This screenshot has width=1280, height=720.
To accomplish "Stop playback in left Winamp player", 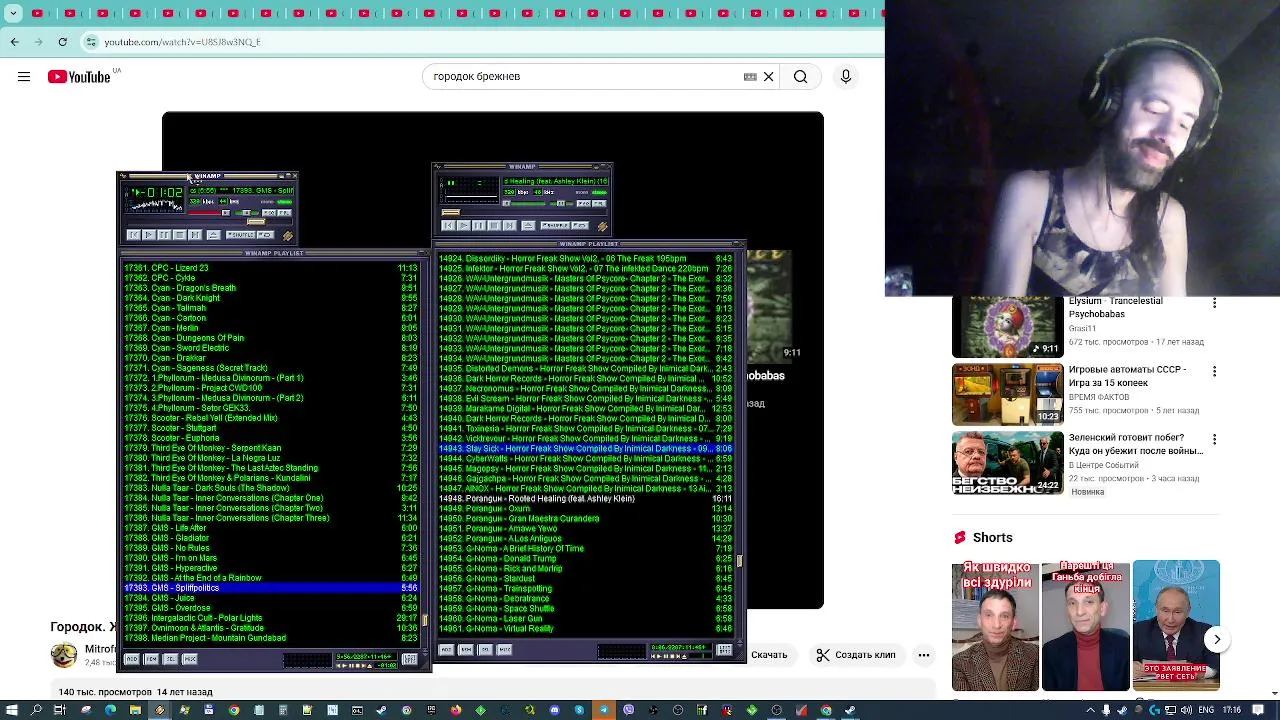I will pyautogui.click(x=180, y=235).
